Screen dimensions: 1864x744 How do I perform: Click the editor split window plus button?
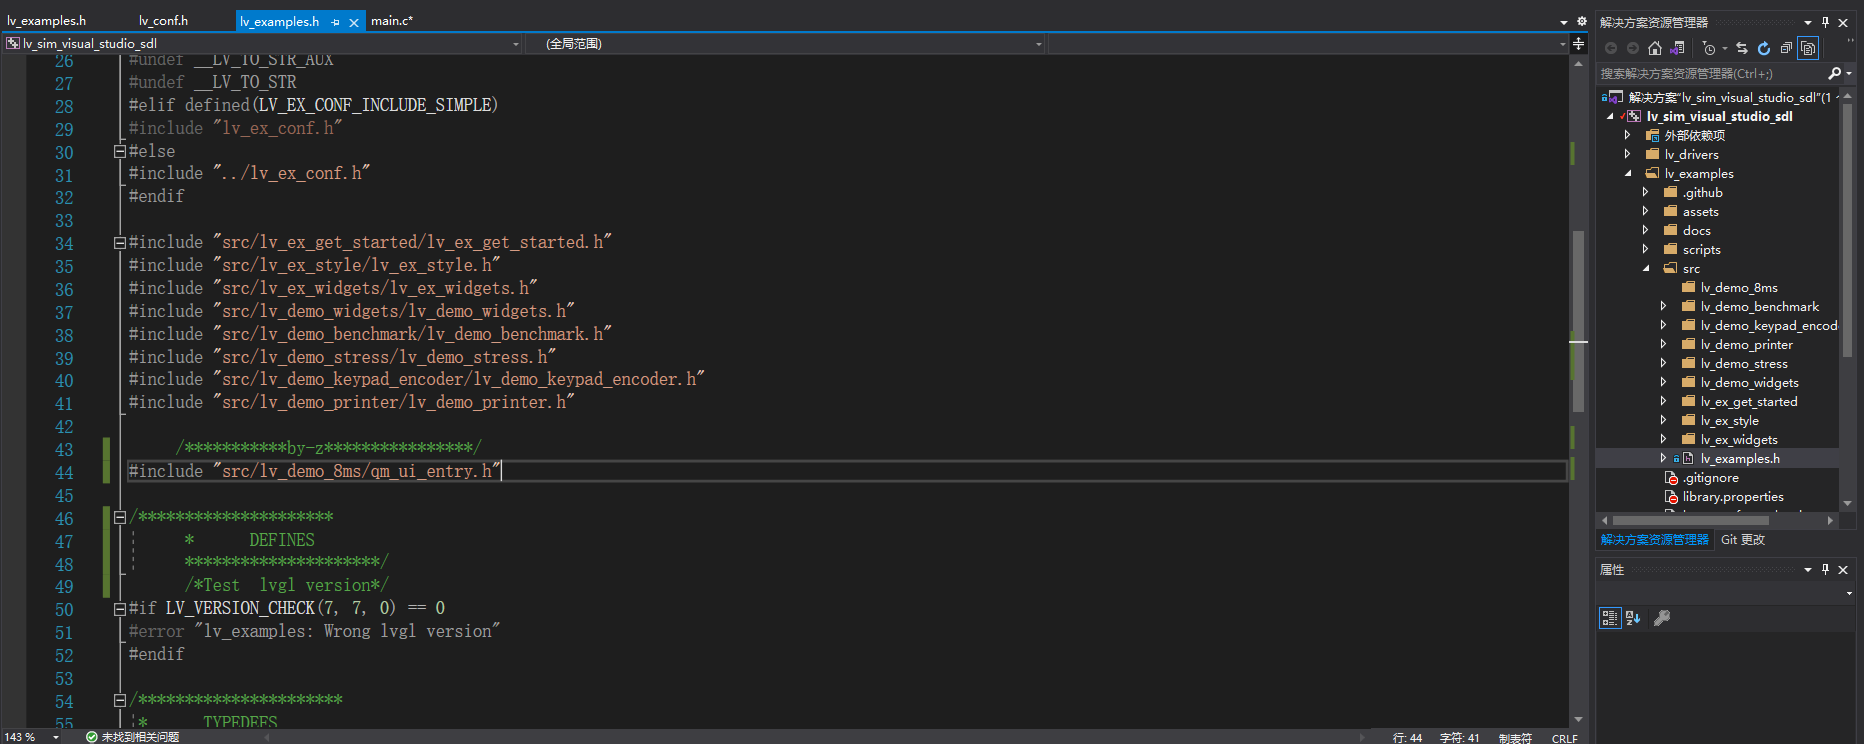pyautogui.click(x=1578, y=43)
